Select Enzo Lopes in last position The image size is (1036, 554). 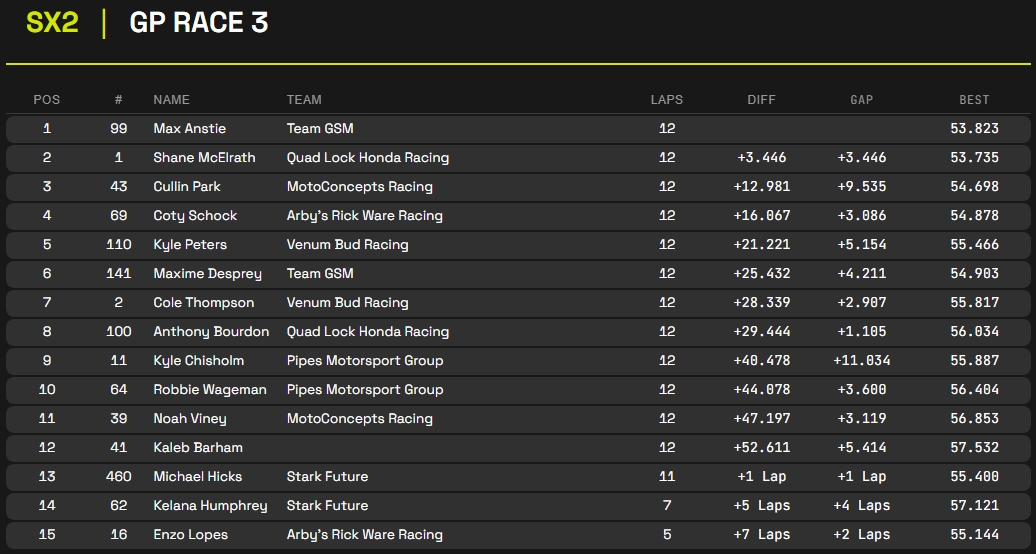click(x=190, y=535)
